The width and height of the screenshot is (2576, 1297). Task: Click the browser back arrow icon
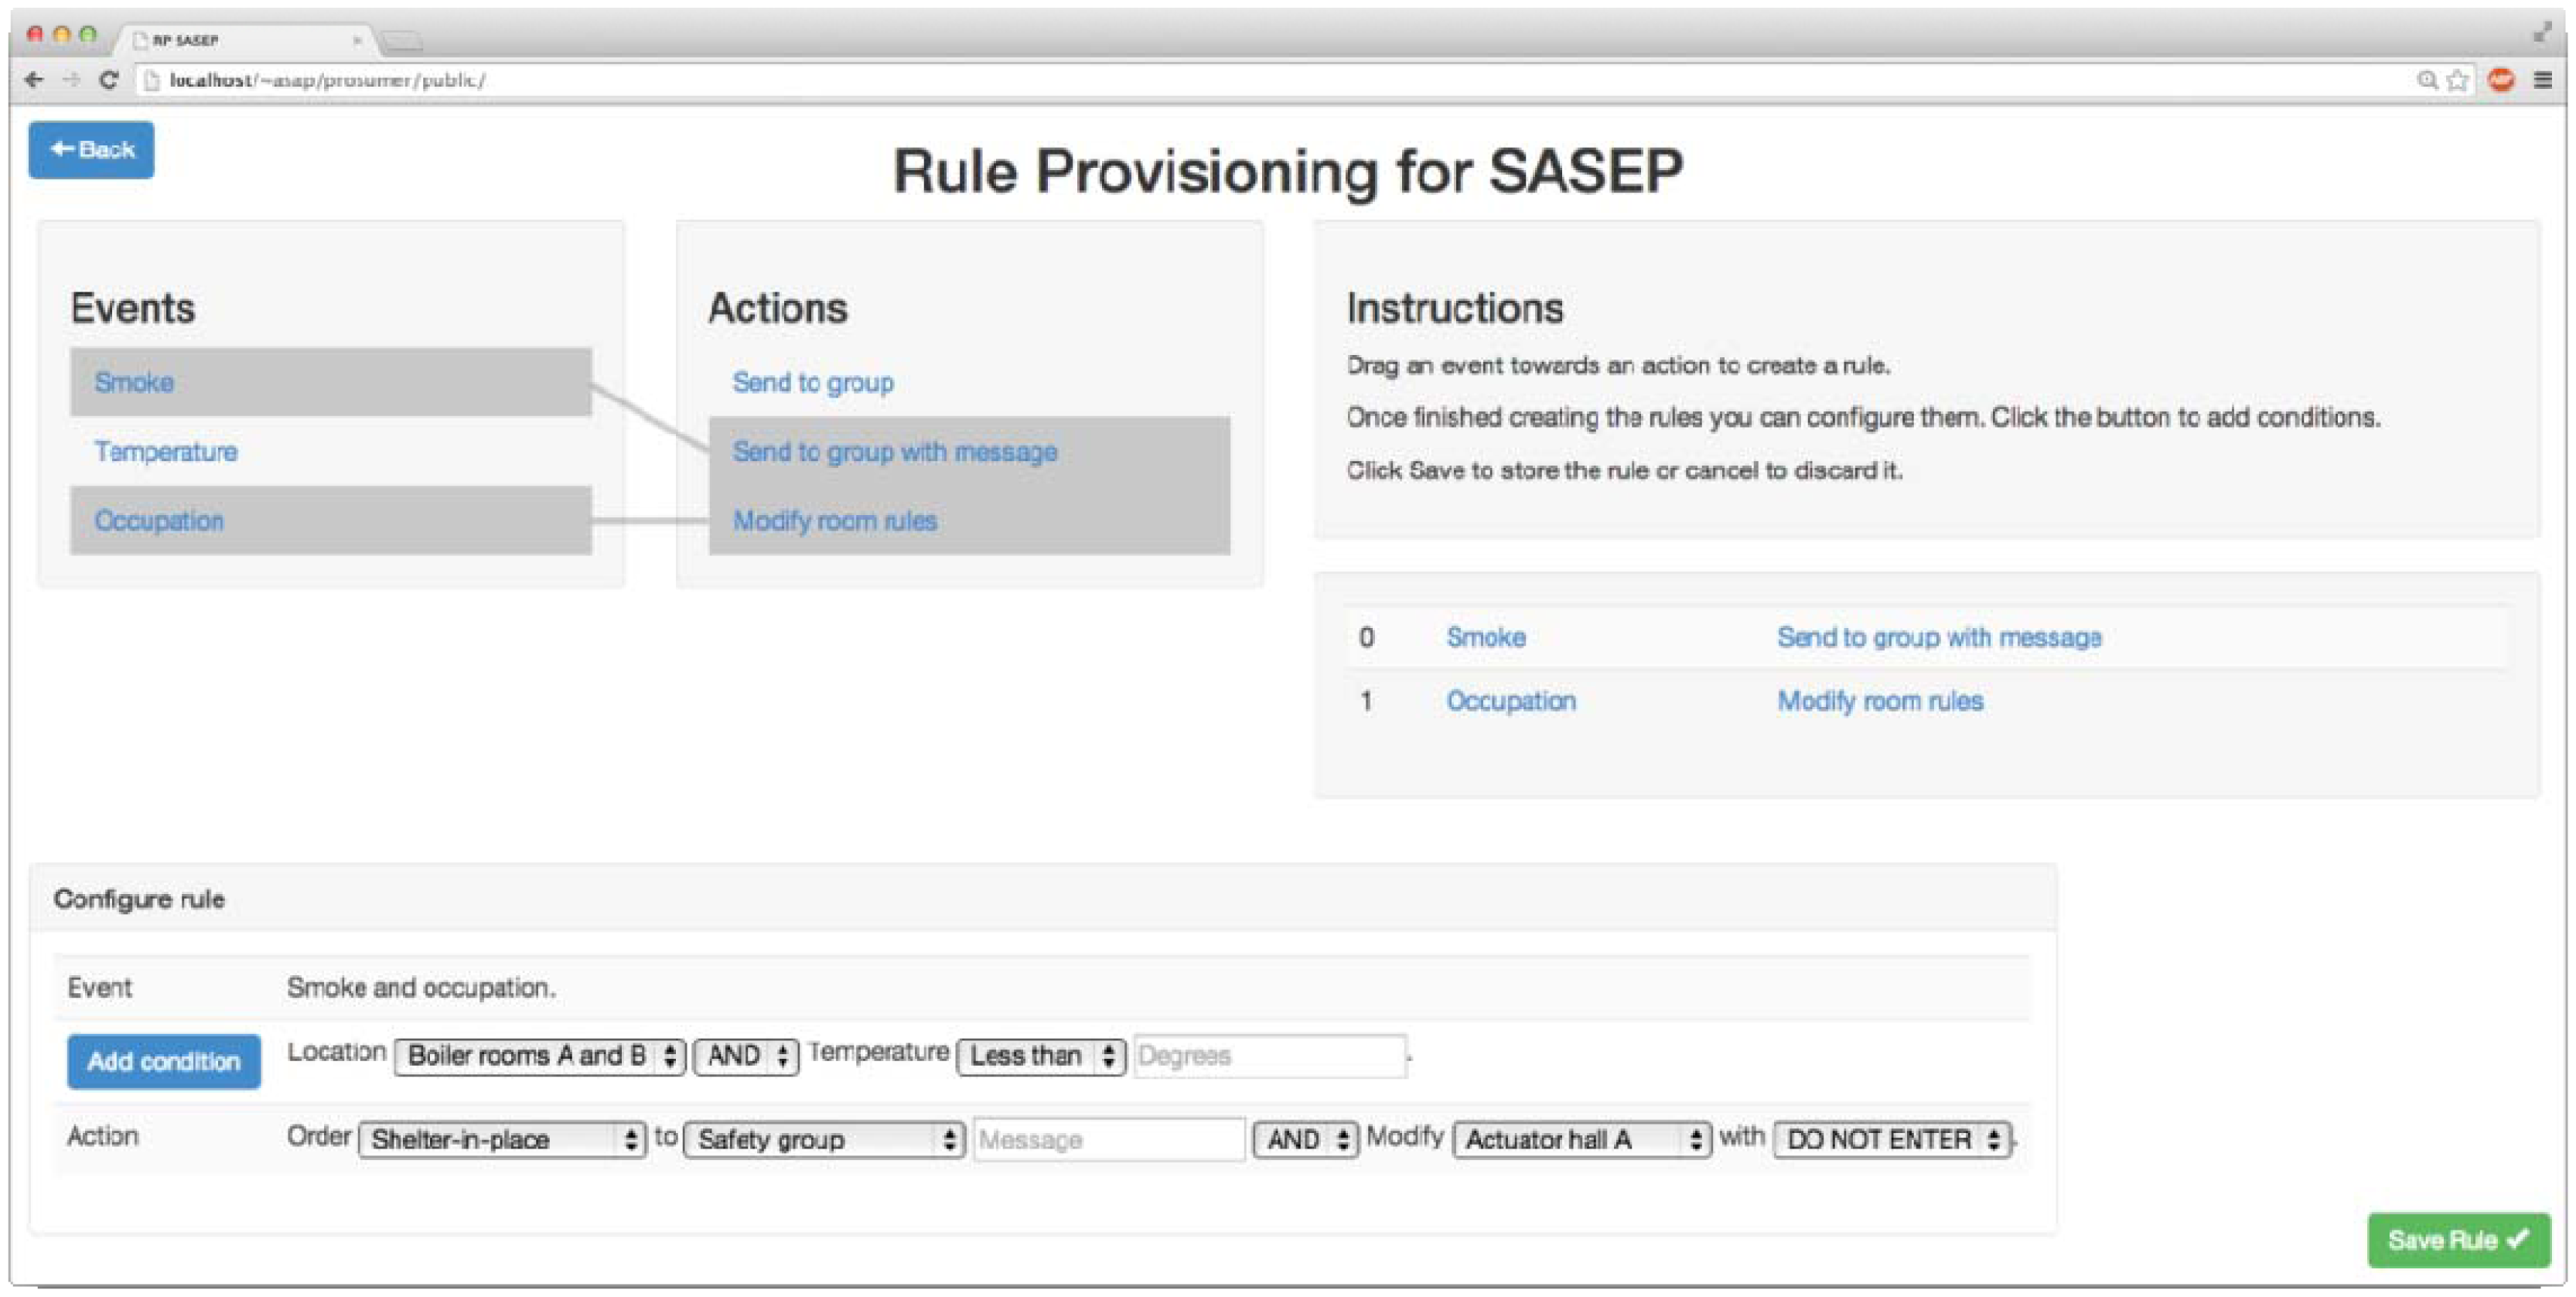click(34, 80)
